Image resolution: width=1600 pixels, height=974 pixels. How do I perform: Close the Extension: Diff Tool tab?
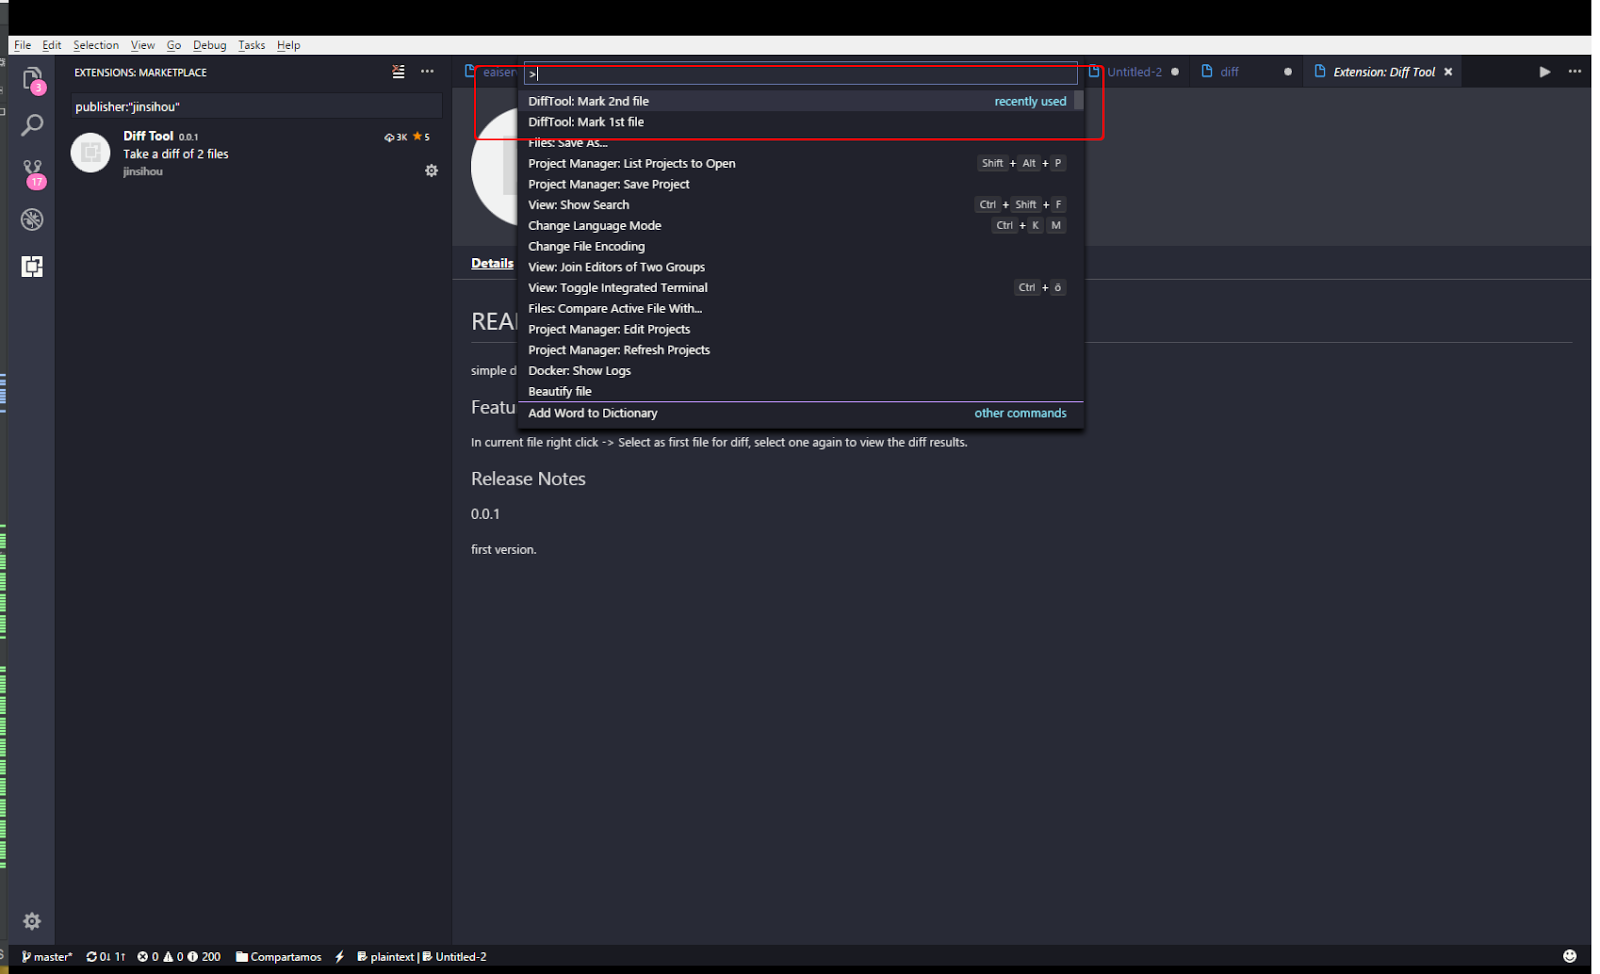point(1448,72)
